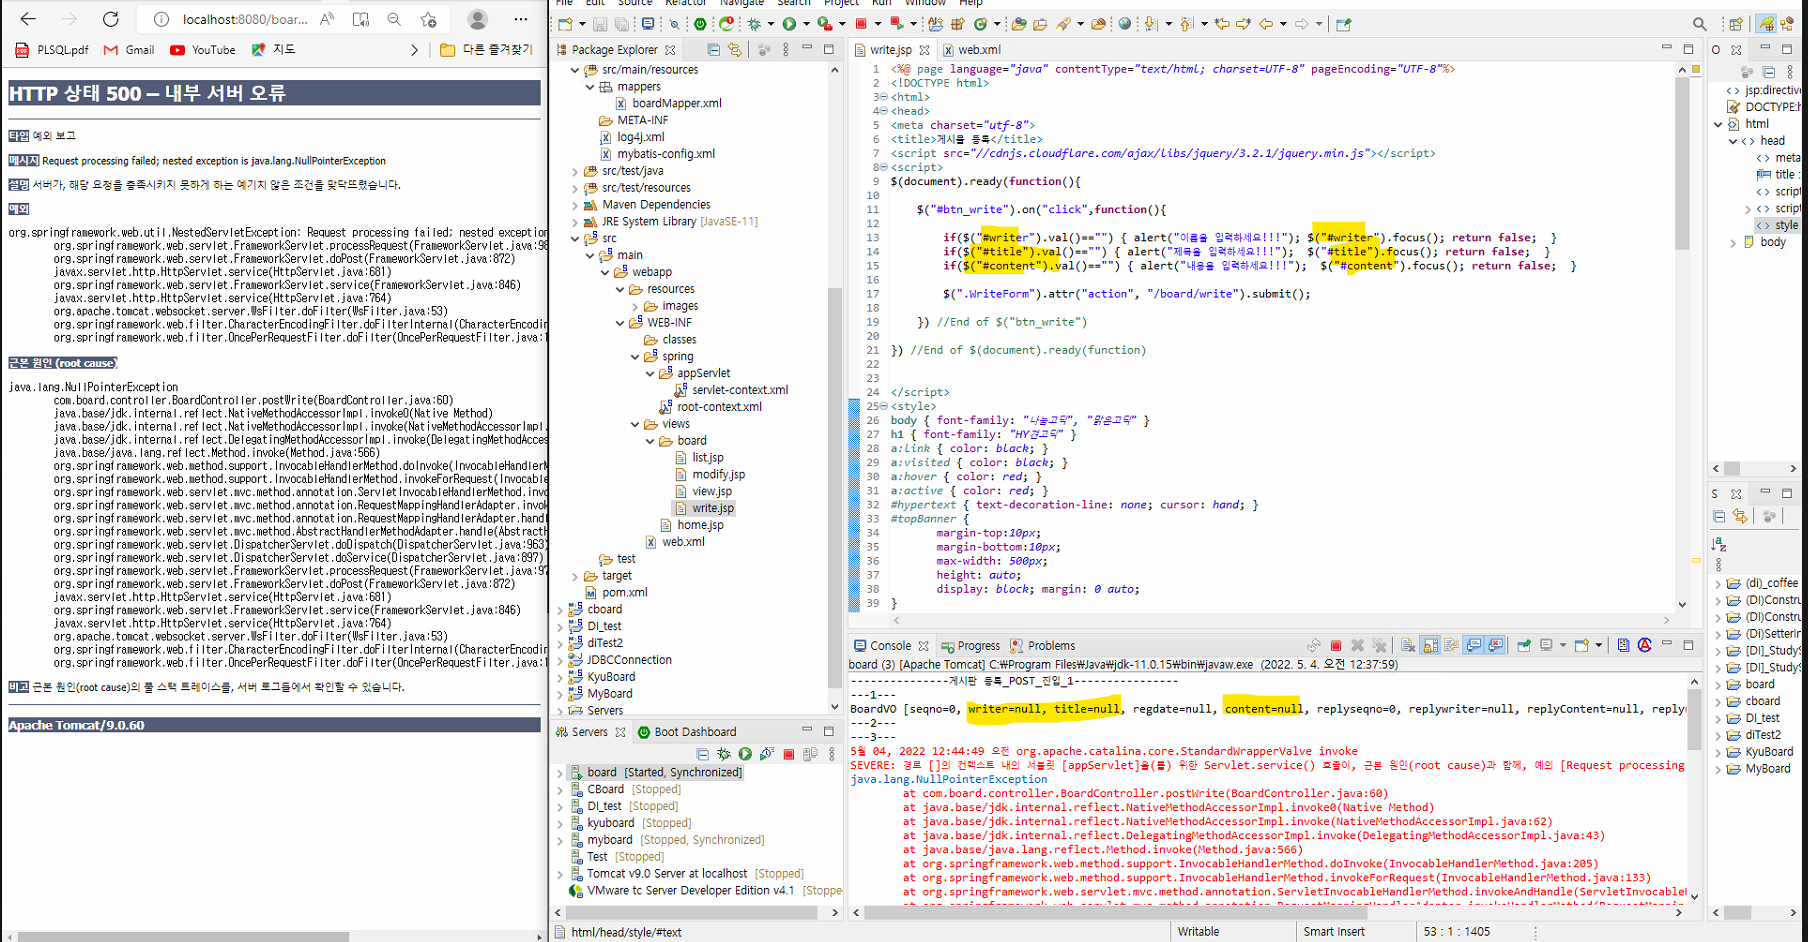1808x942 pixels.
Task: Toggle Scroll Lock in Console toolbar
Action: 1430,646
